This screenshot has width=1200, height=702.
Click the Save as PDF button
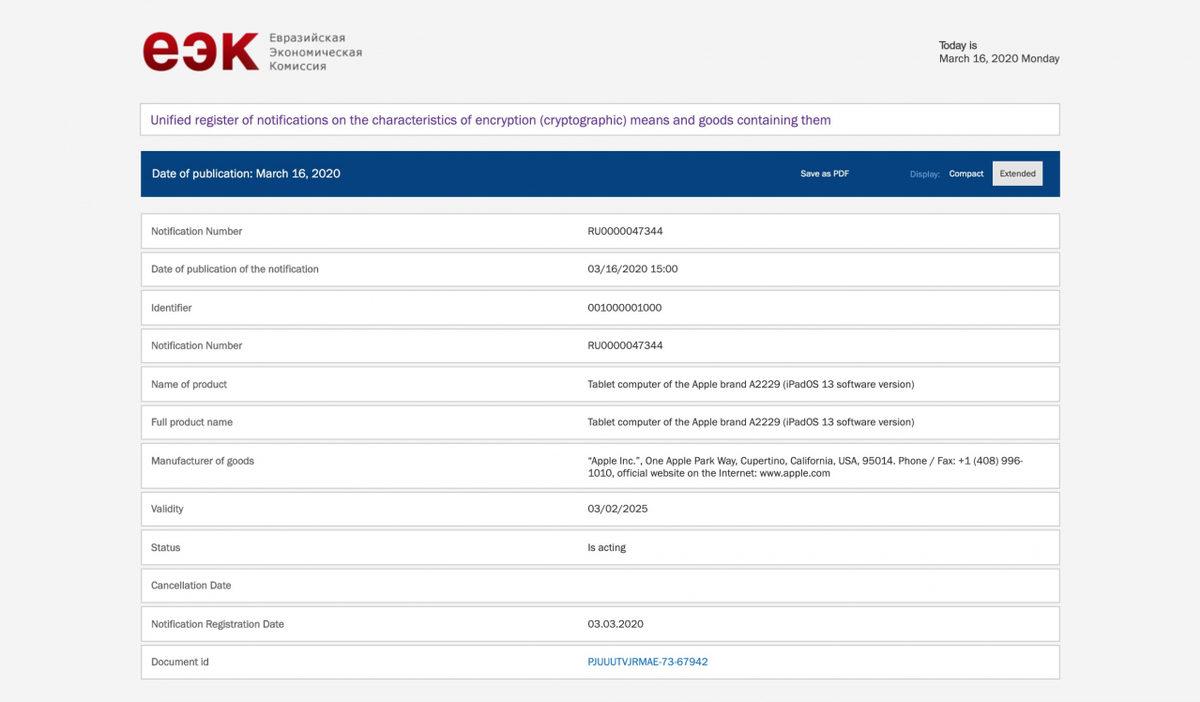coord(824,174)
